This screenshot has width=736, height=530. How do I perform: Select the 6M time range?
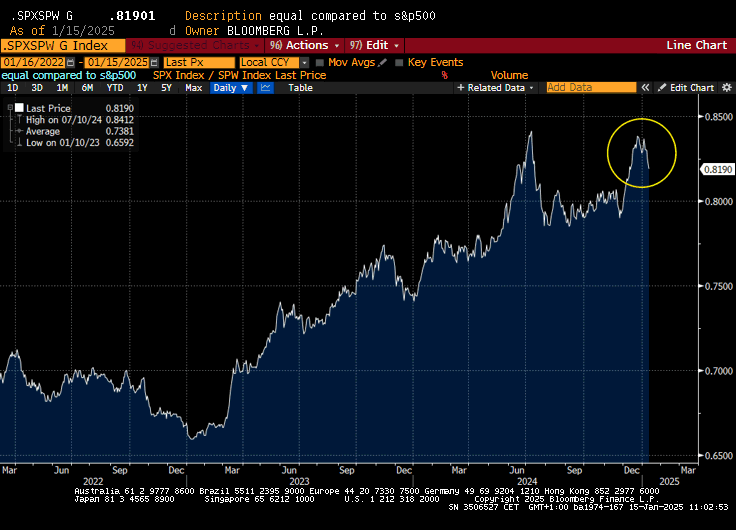(87, 88)
